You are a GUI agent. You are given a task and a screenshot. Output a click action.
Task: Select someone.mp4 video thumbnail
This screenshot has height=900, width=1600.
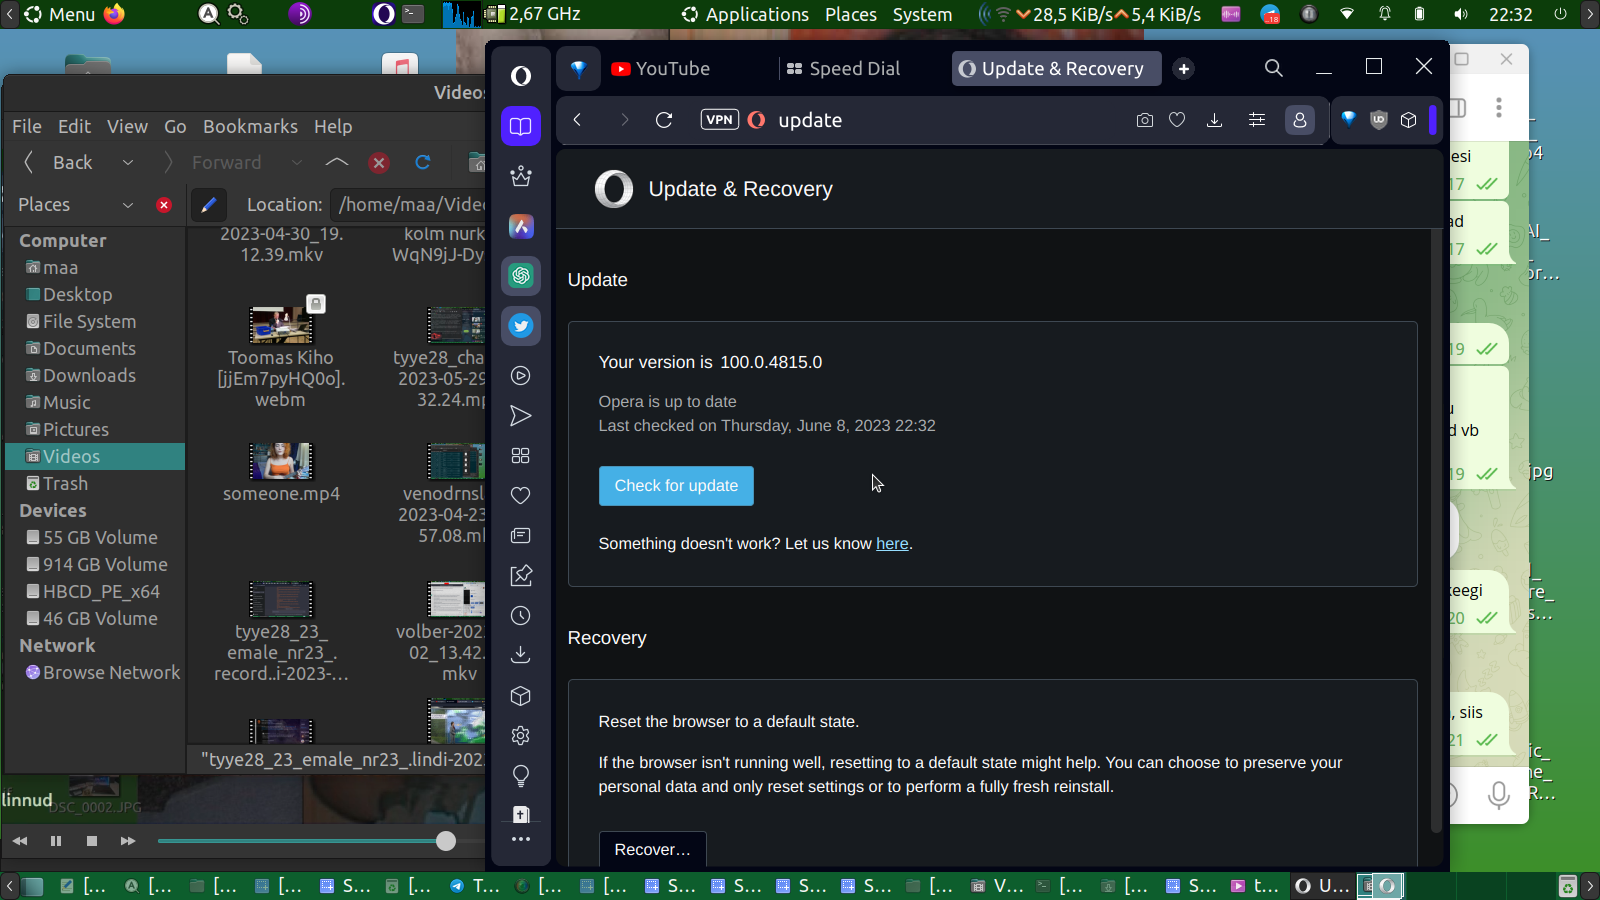281,461
